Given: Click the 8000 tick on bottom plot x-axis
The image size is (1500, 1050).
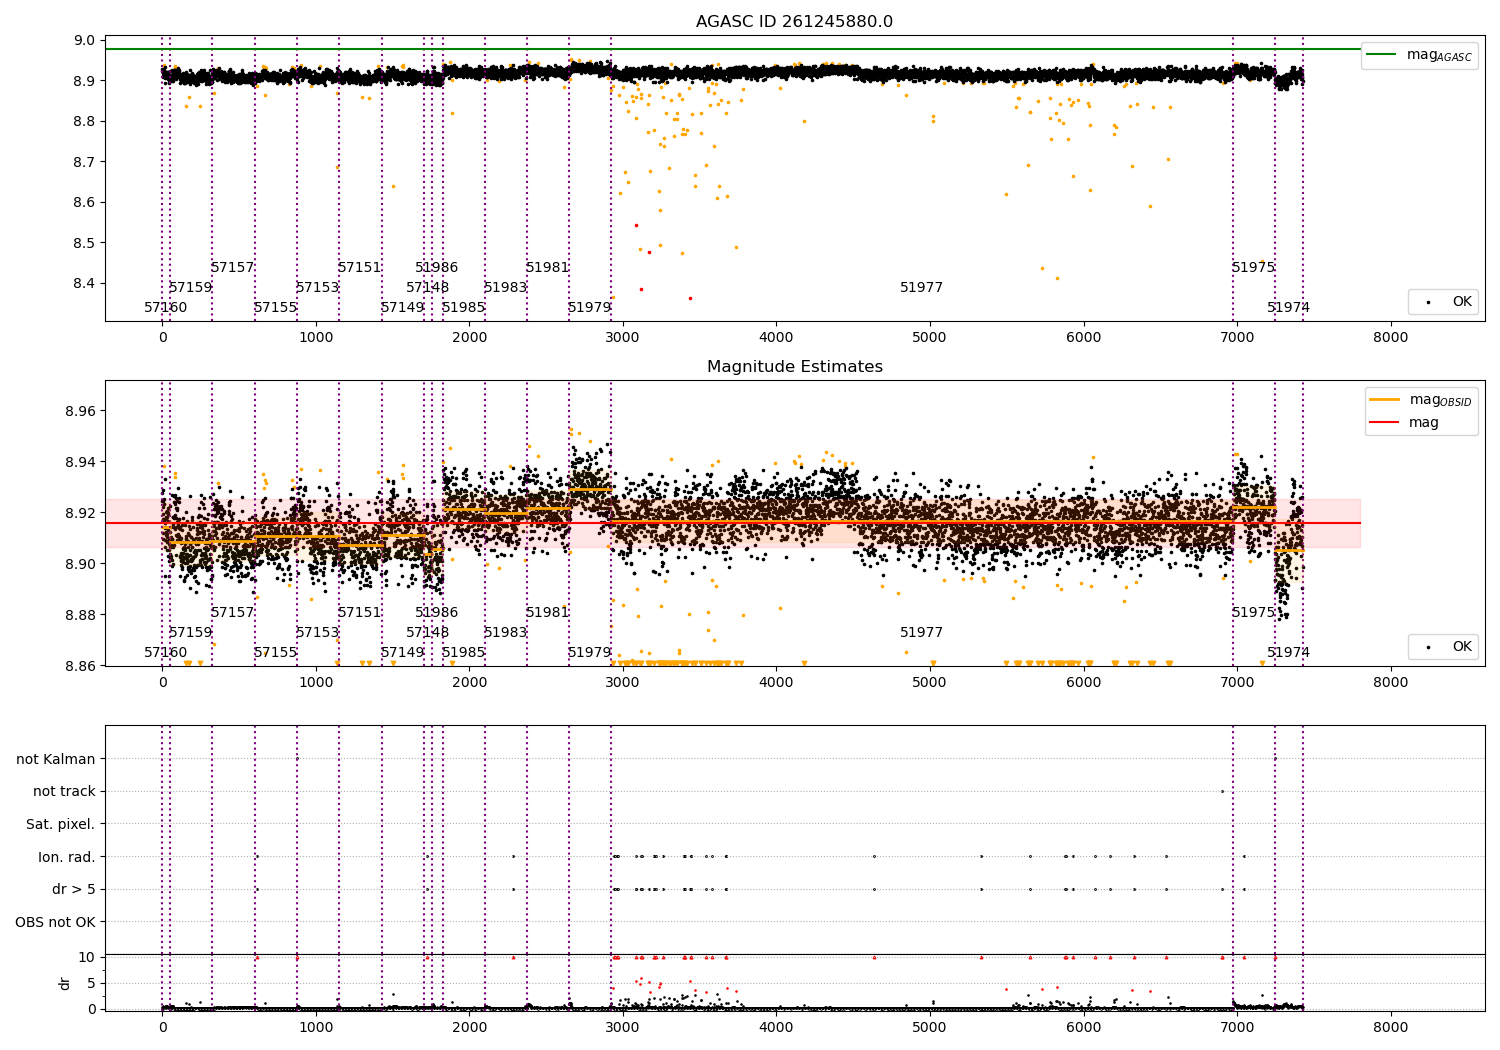Looking at the screenshot, I should tap(1390, 1027).
